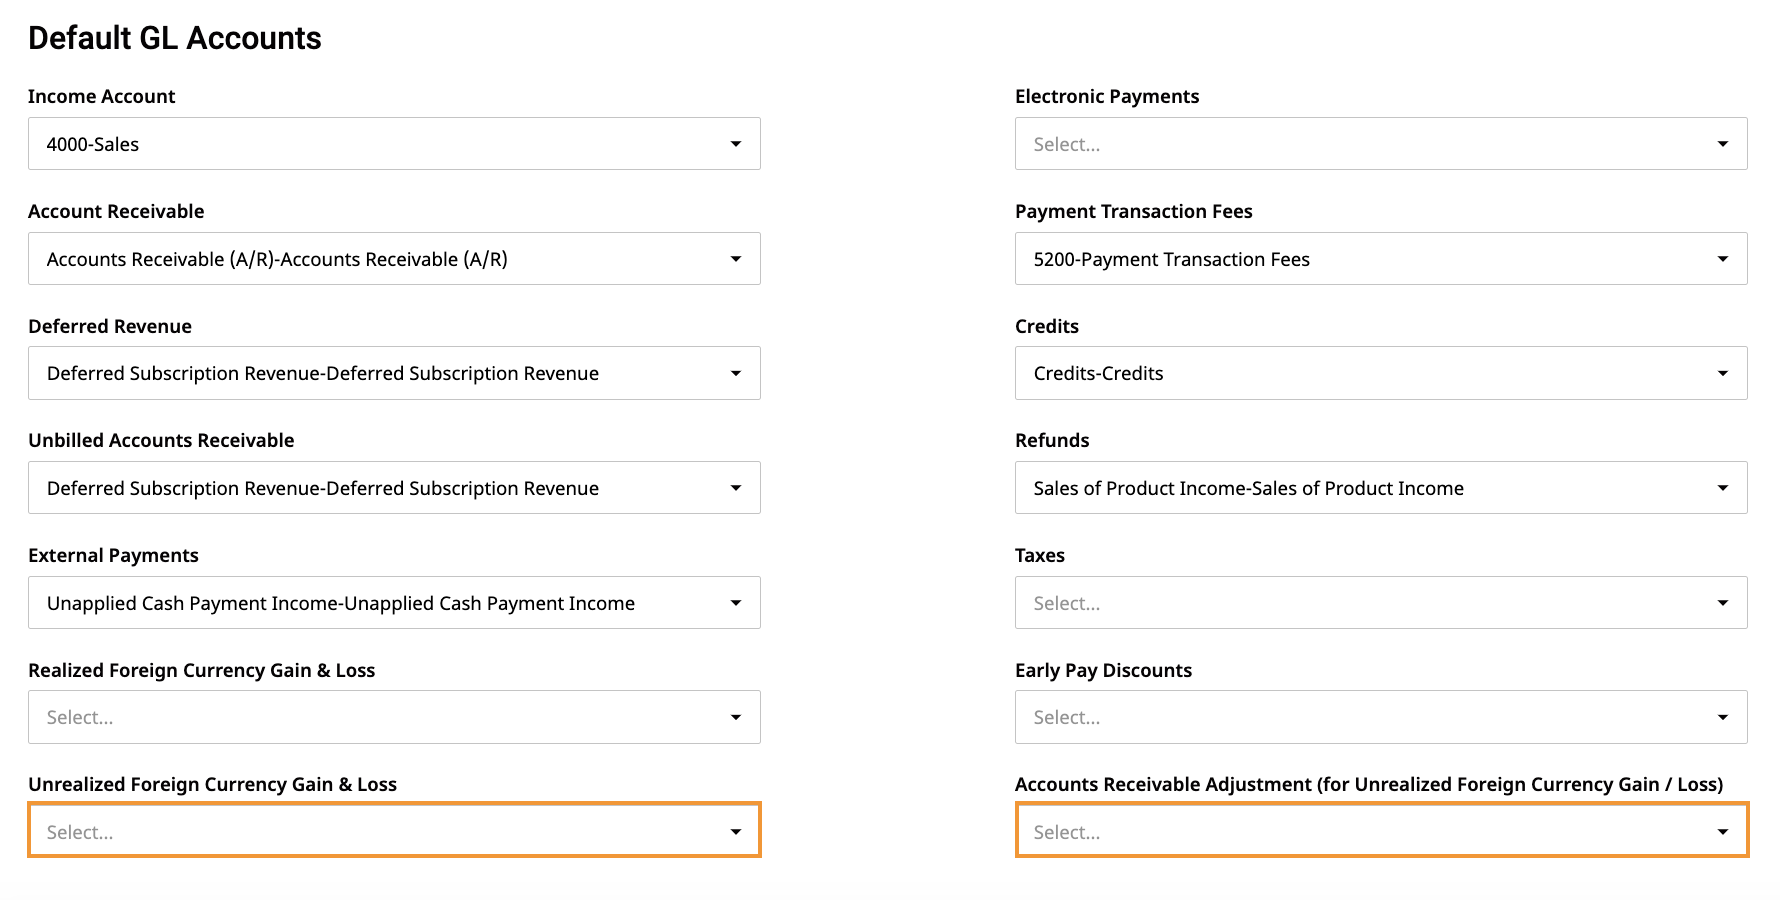
Task: Select a Realized Foreign Currency Gain & Loss account
Action: coord(394,717)
